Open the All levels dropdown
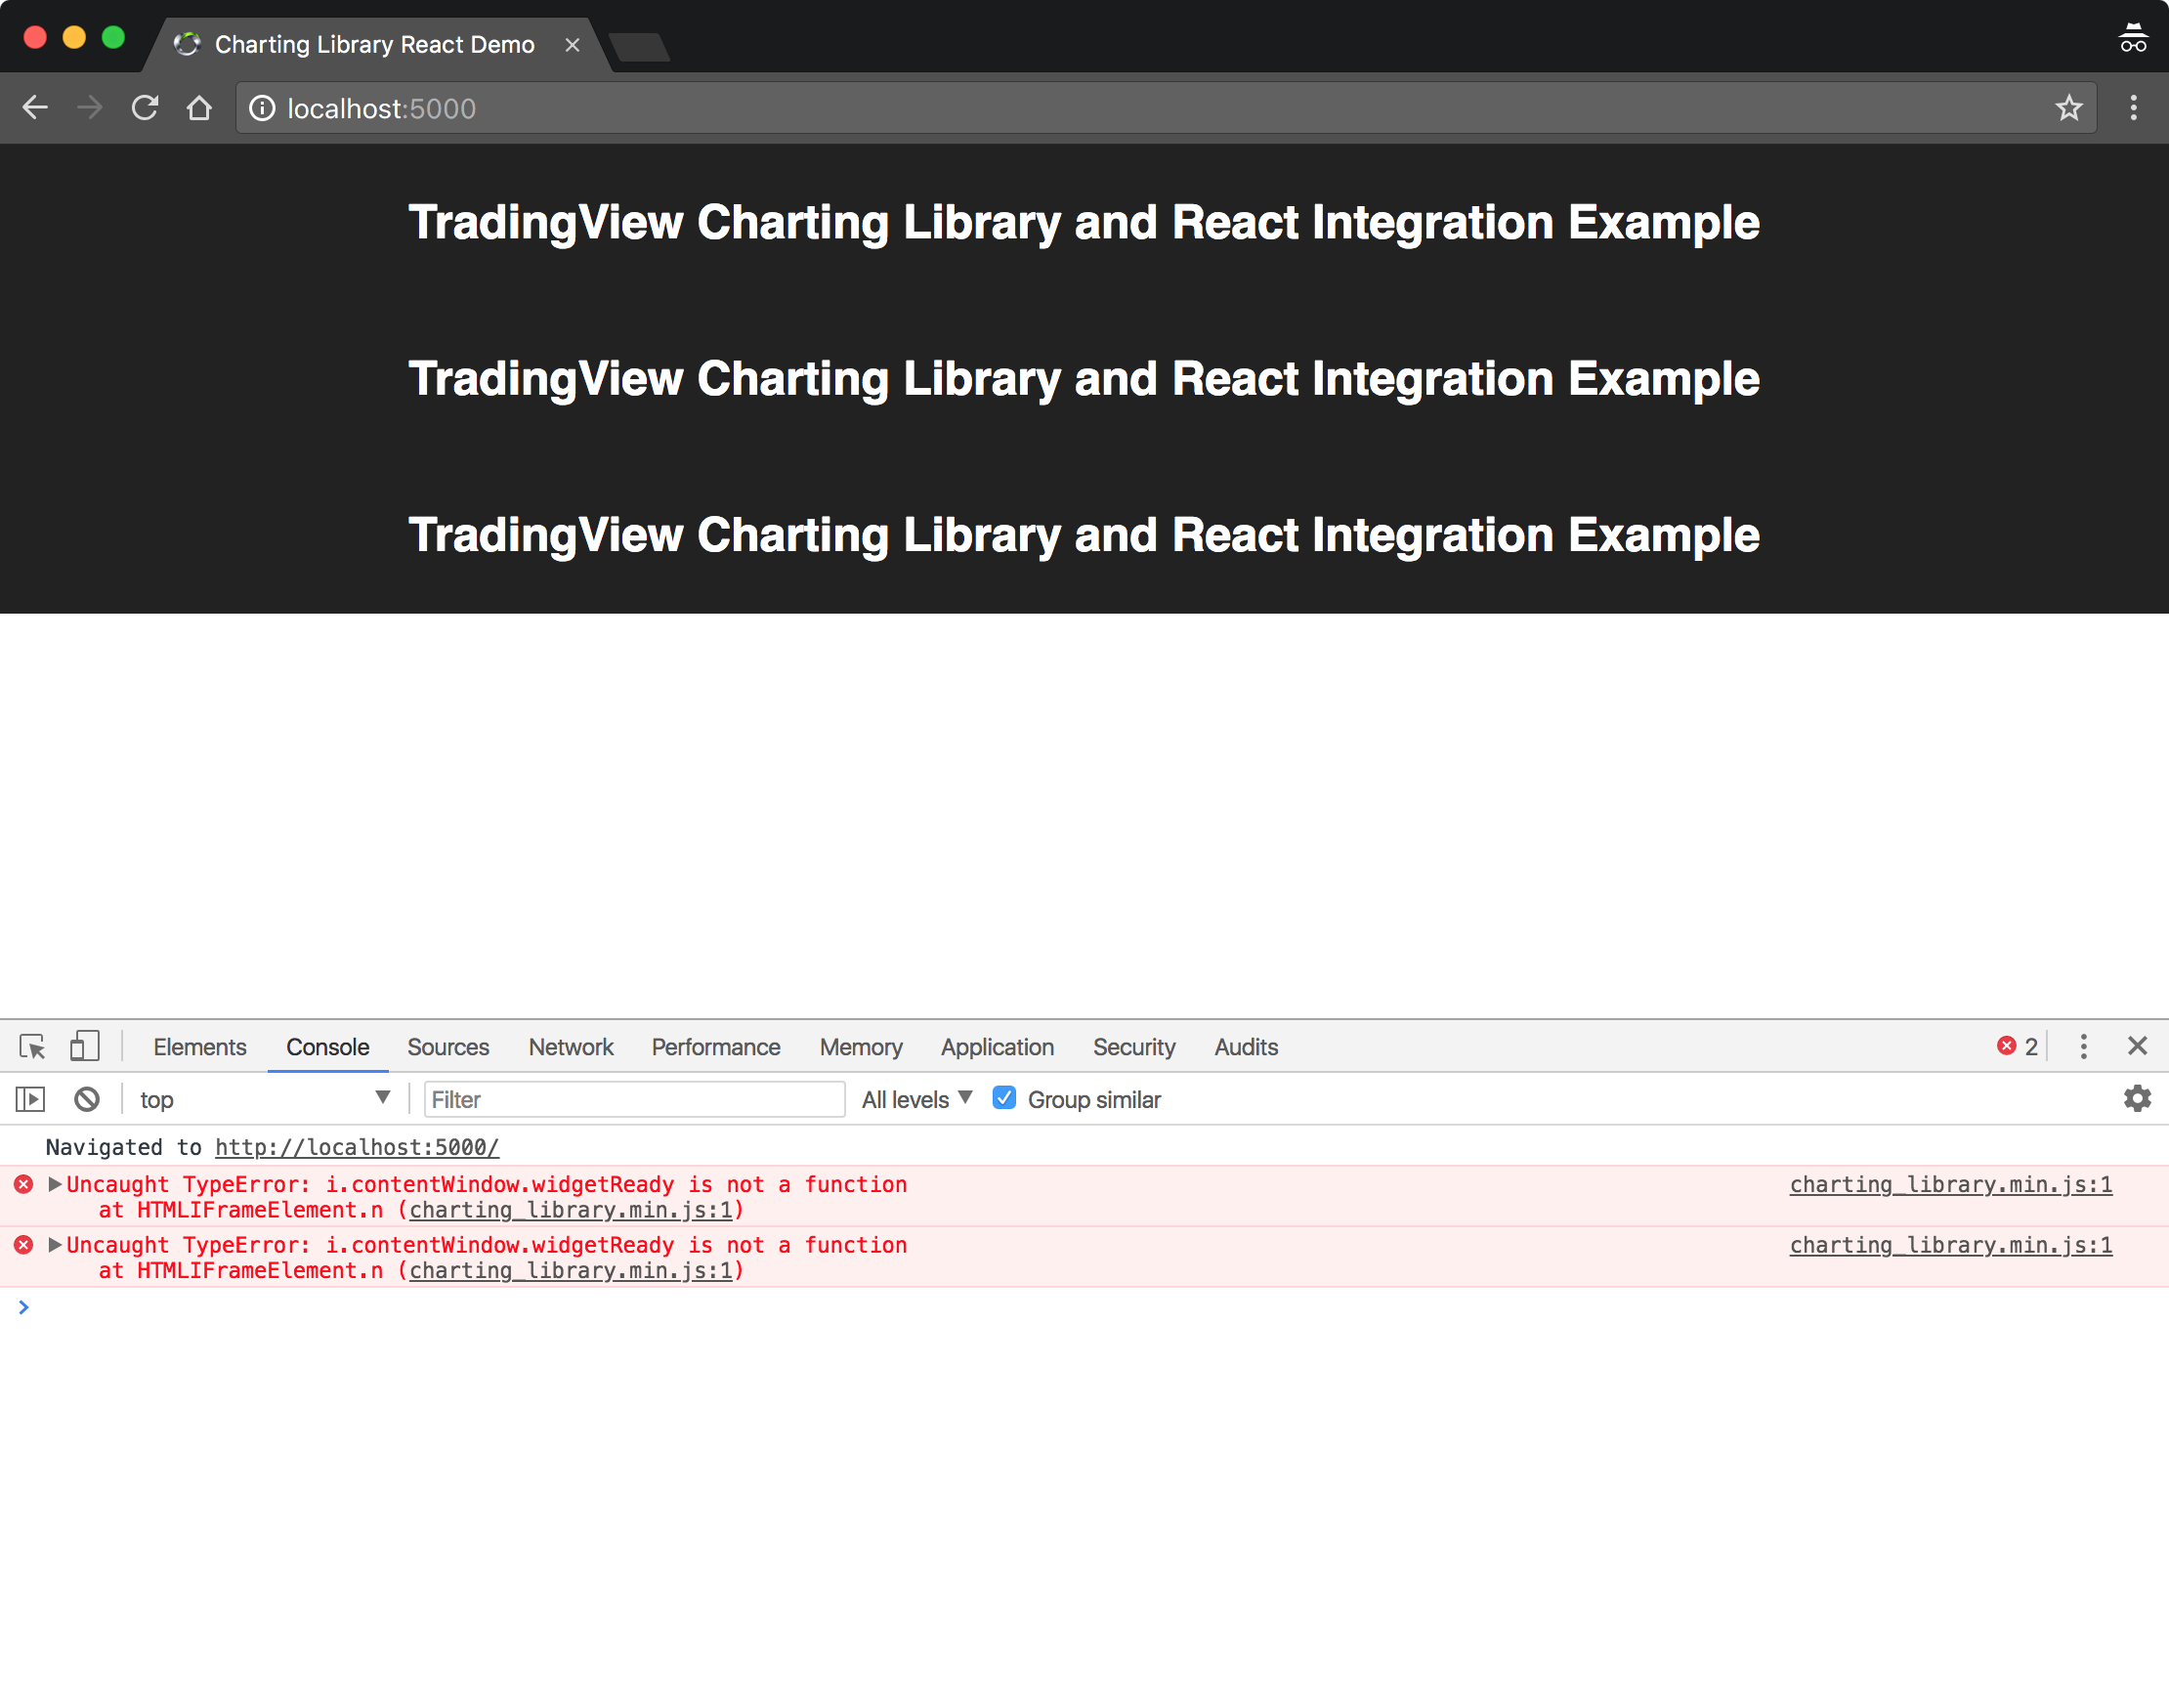This screenshot has width=2169, height=1708. (x=917, y=1100)
